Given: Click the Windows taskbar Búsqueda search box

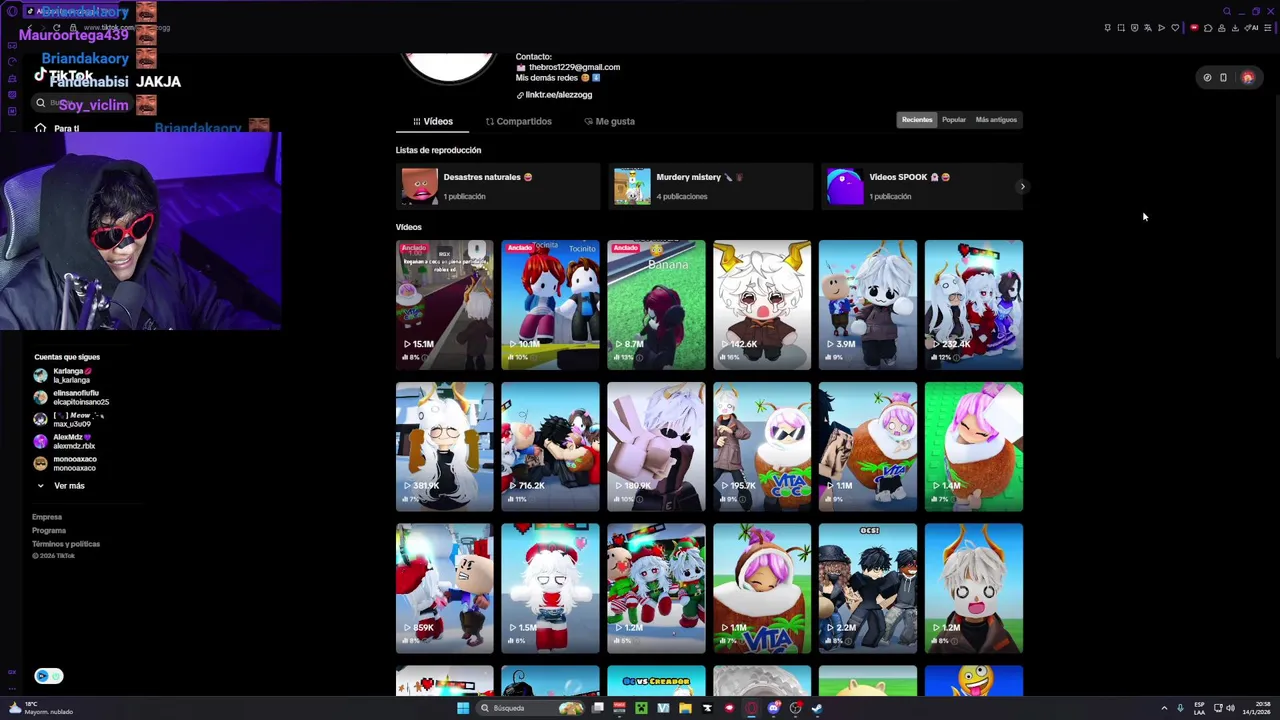Looking at the screenshot, I should point(529,708).
